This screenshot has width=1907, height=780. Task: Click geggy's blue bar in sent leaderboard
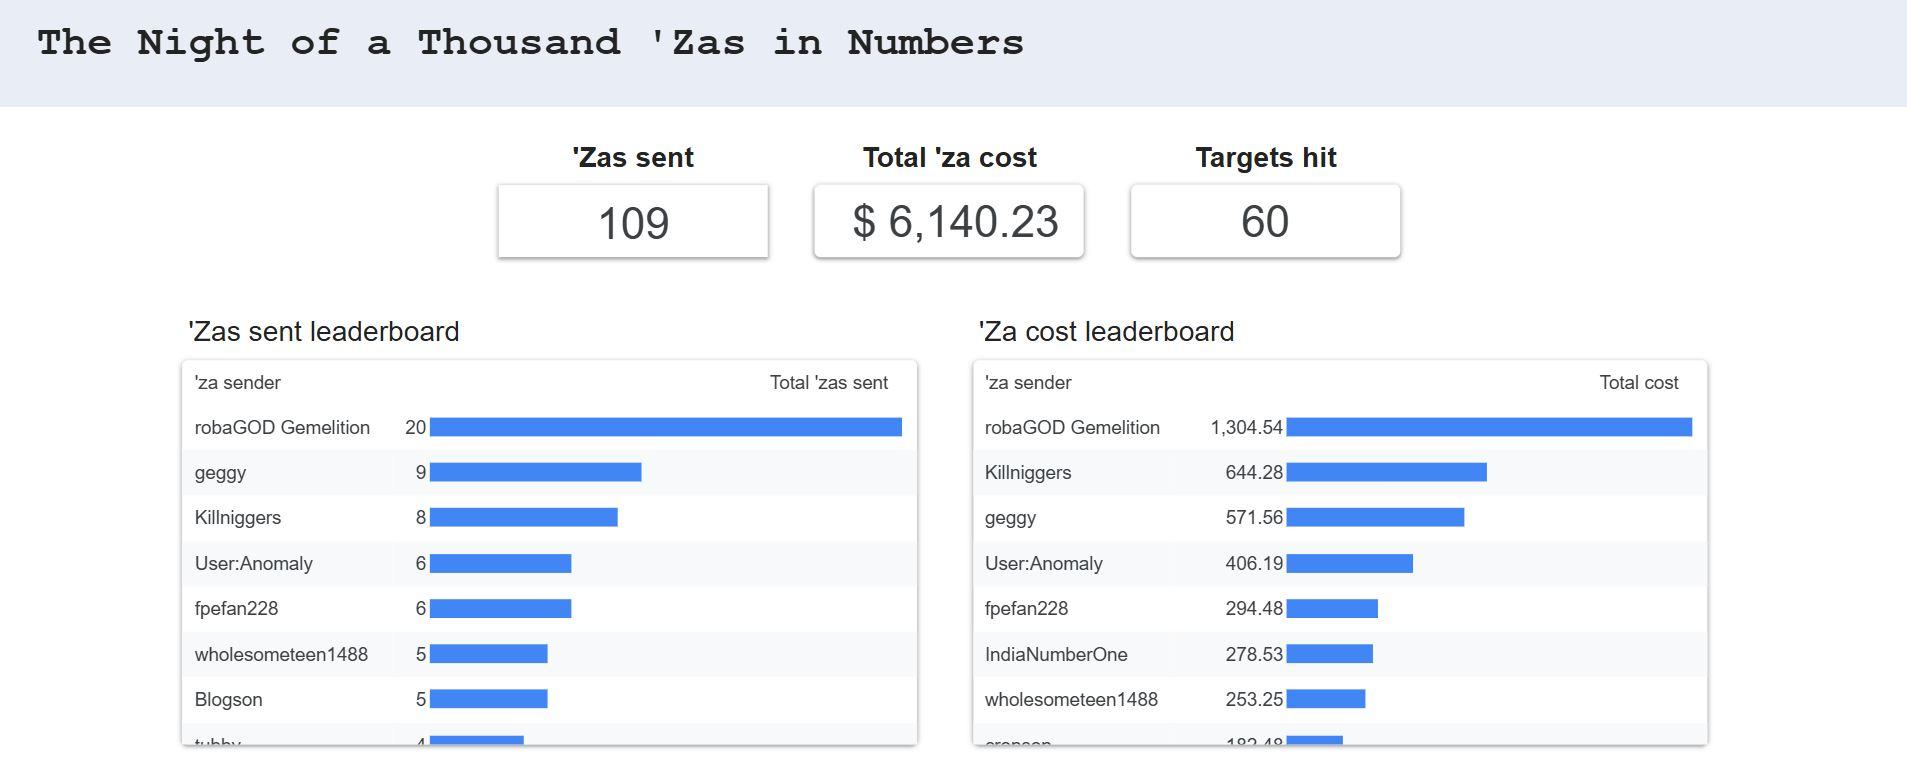[x=535, y=472]
